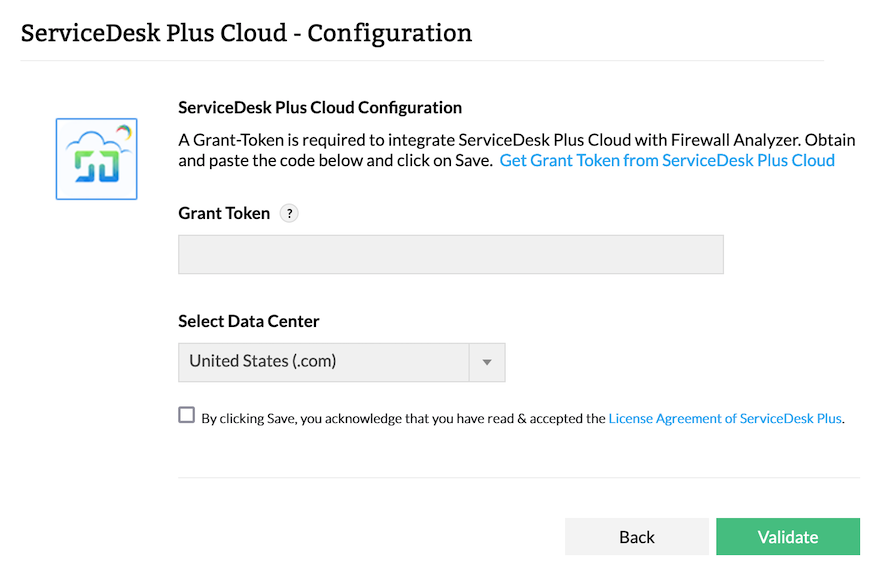The height and width of the screenshot is (575, 880).
Task: Click the Data Center dropdown arrow
Action: [x=487, y=362]
